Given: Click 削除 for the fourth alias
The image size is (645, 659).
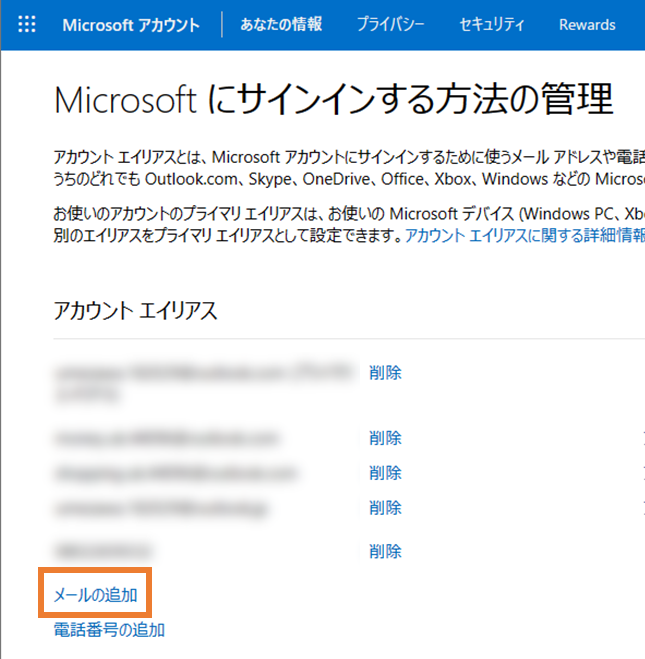Looking at the screenshot, I should [385, 508].
